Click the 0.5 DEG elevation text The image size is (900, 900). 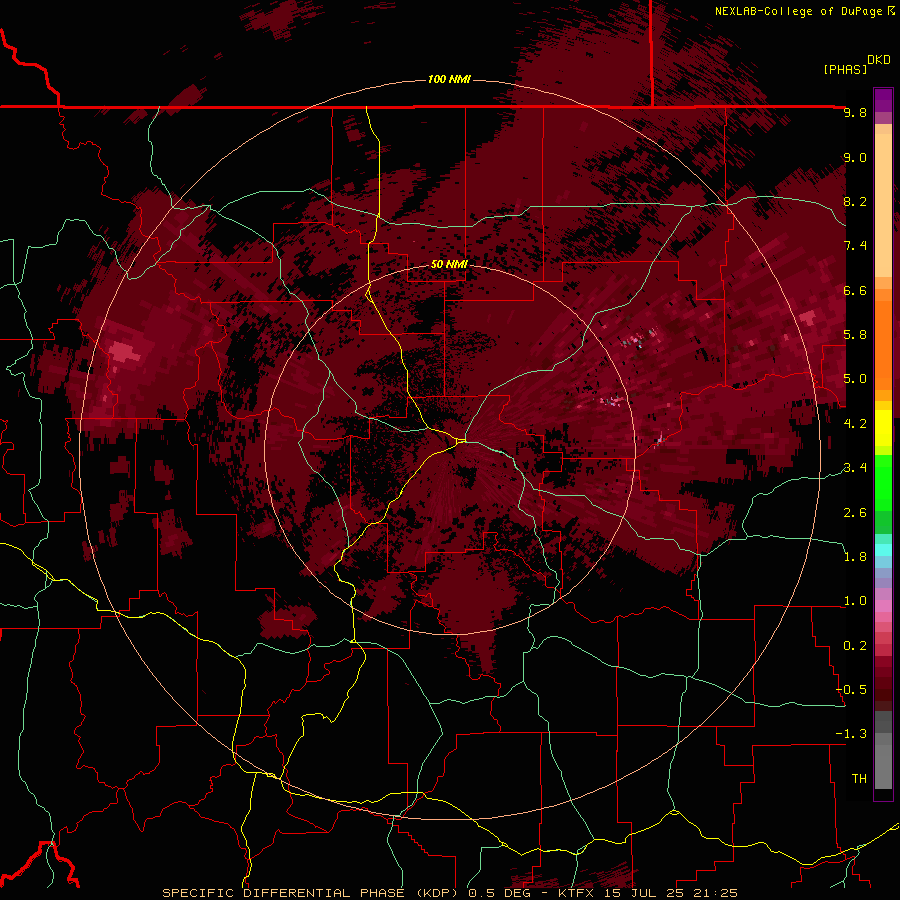click(499, 893)
